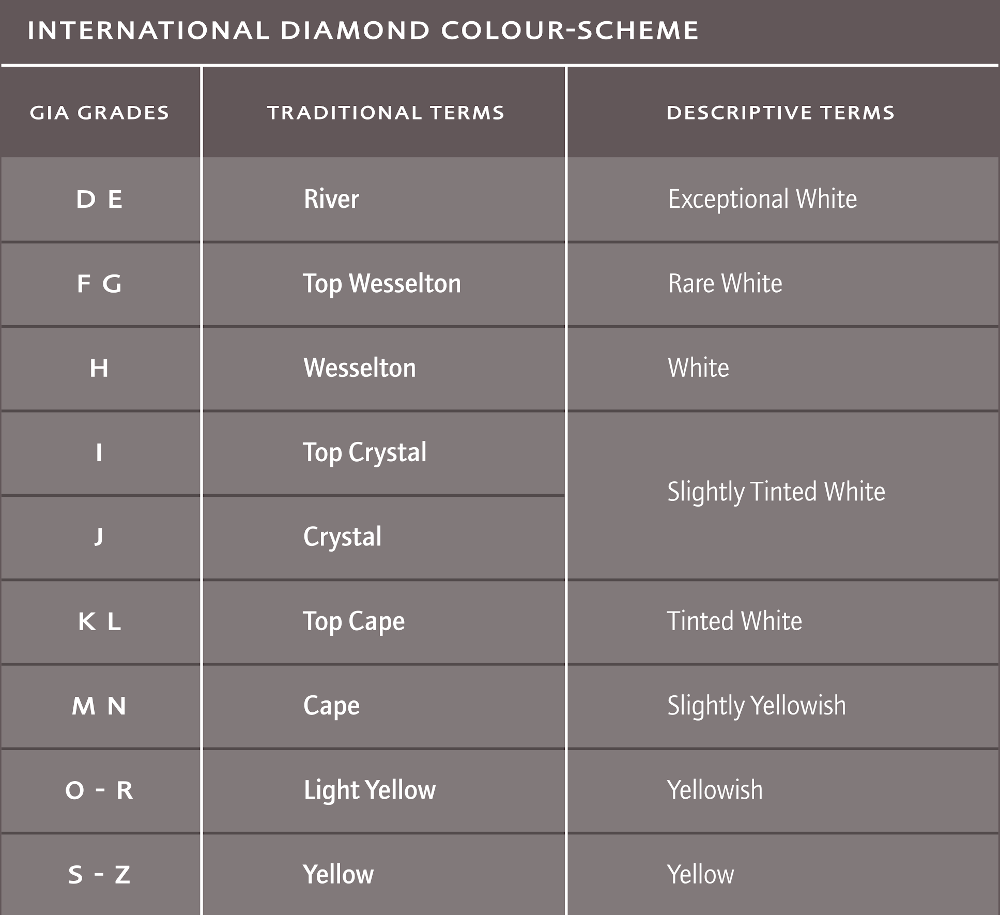Select the M N grade cell
Viewport: 1000px width, 915px height.
99,706
